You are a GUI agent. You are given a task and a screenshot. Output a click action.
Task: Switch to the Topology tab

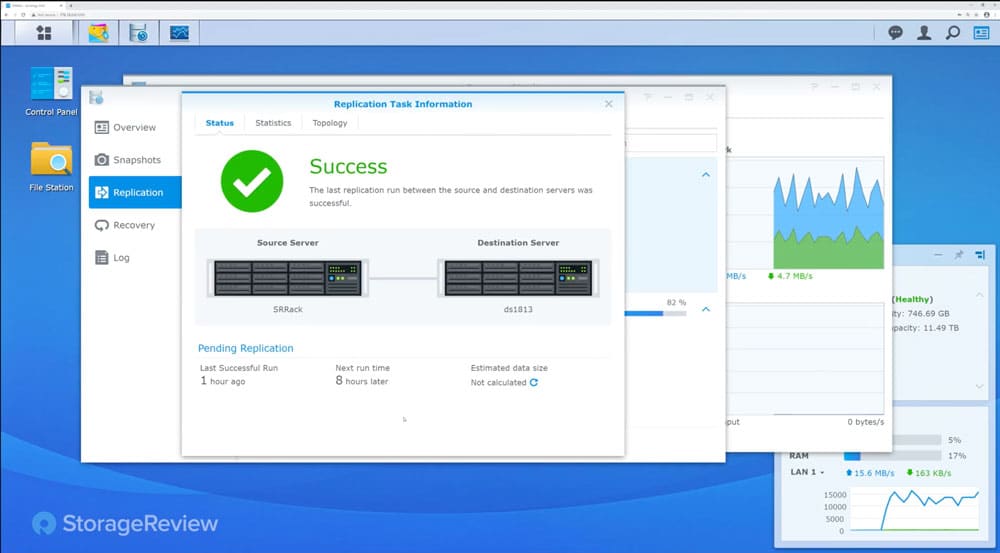(x=330, y=123)
